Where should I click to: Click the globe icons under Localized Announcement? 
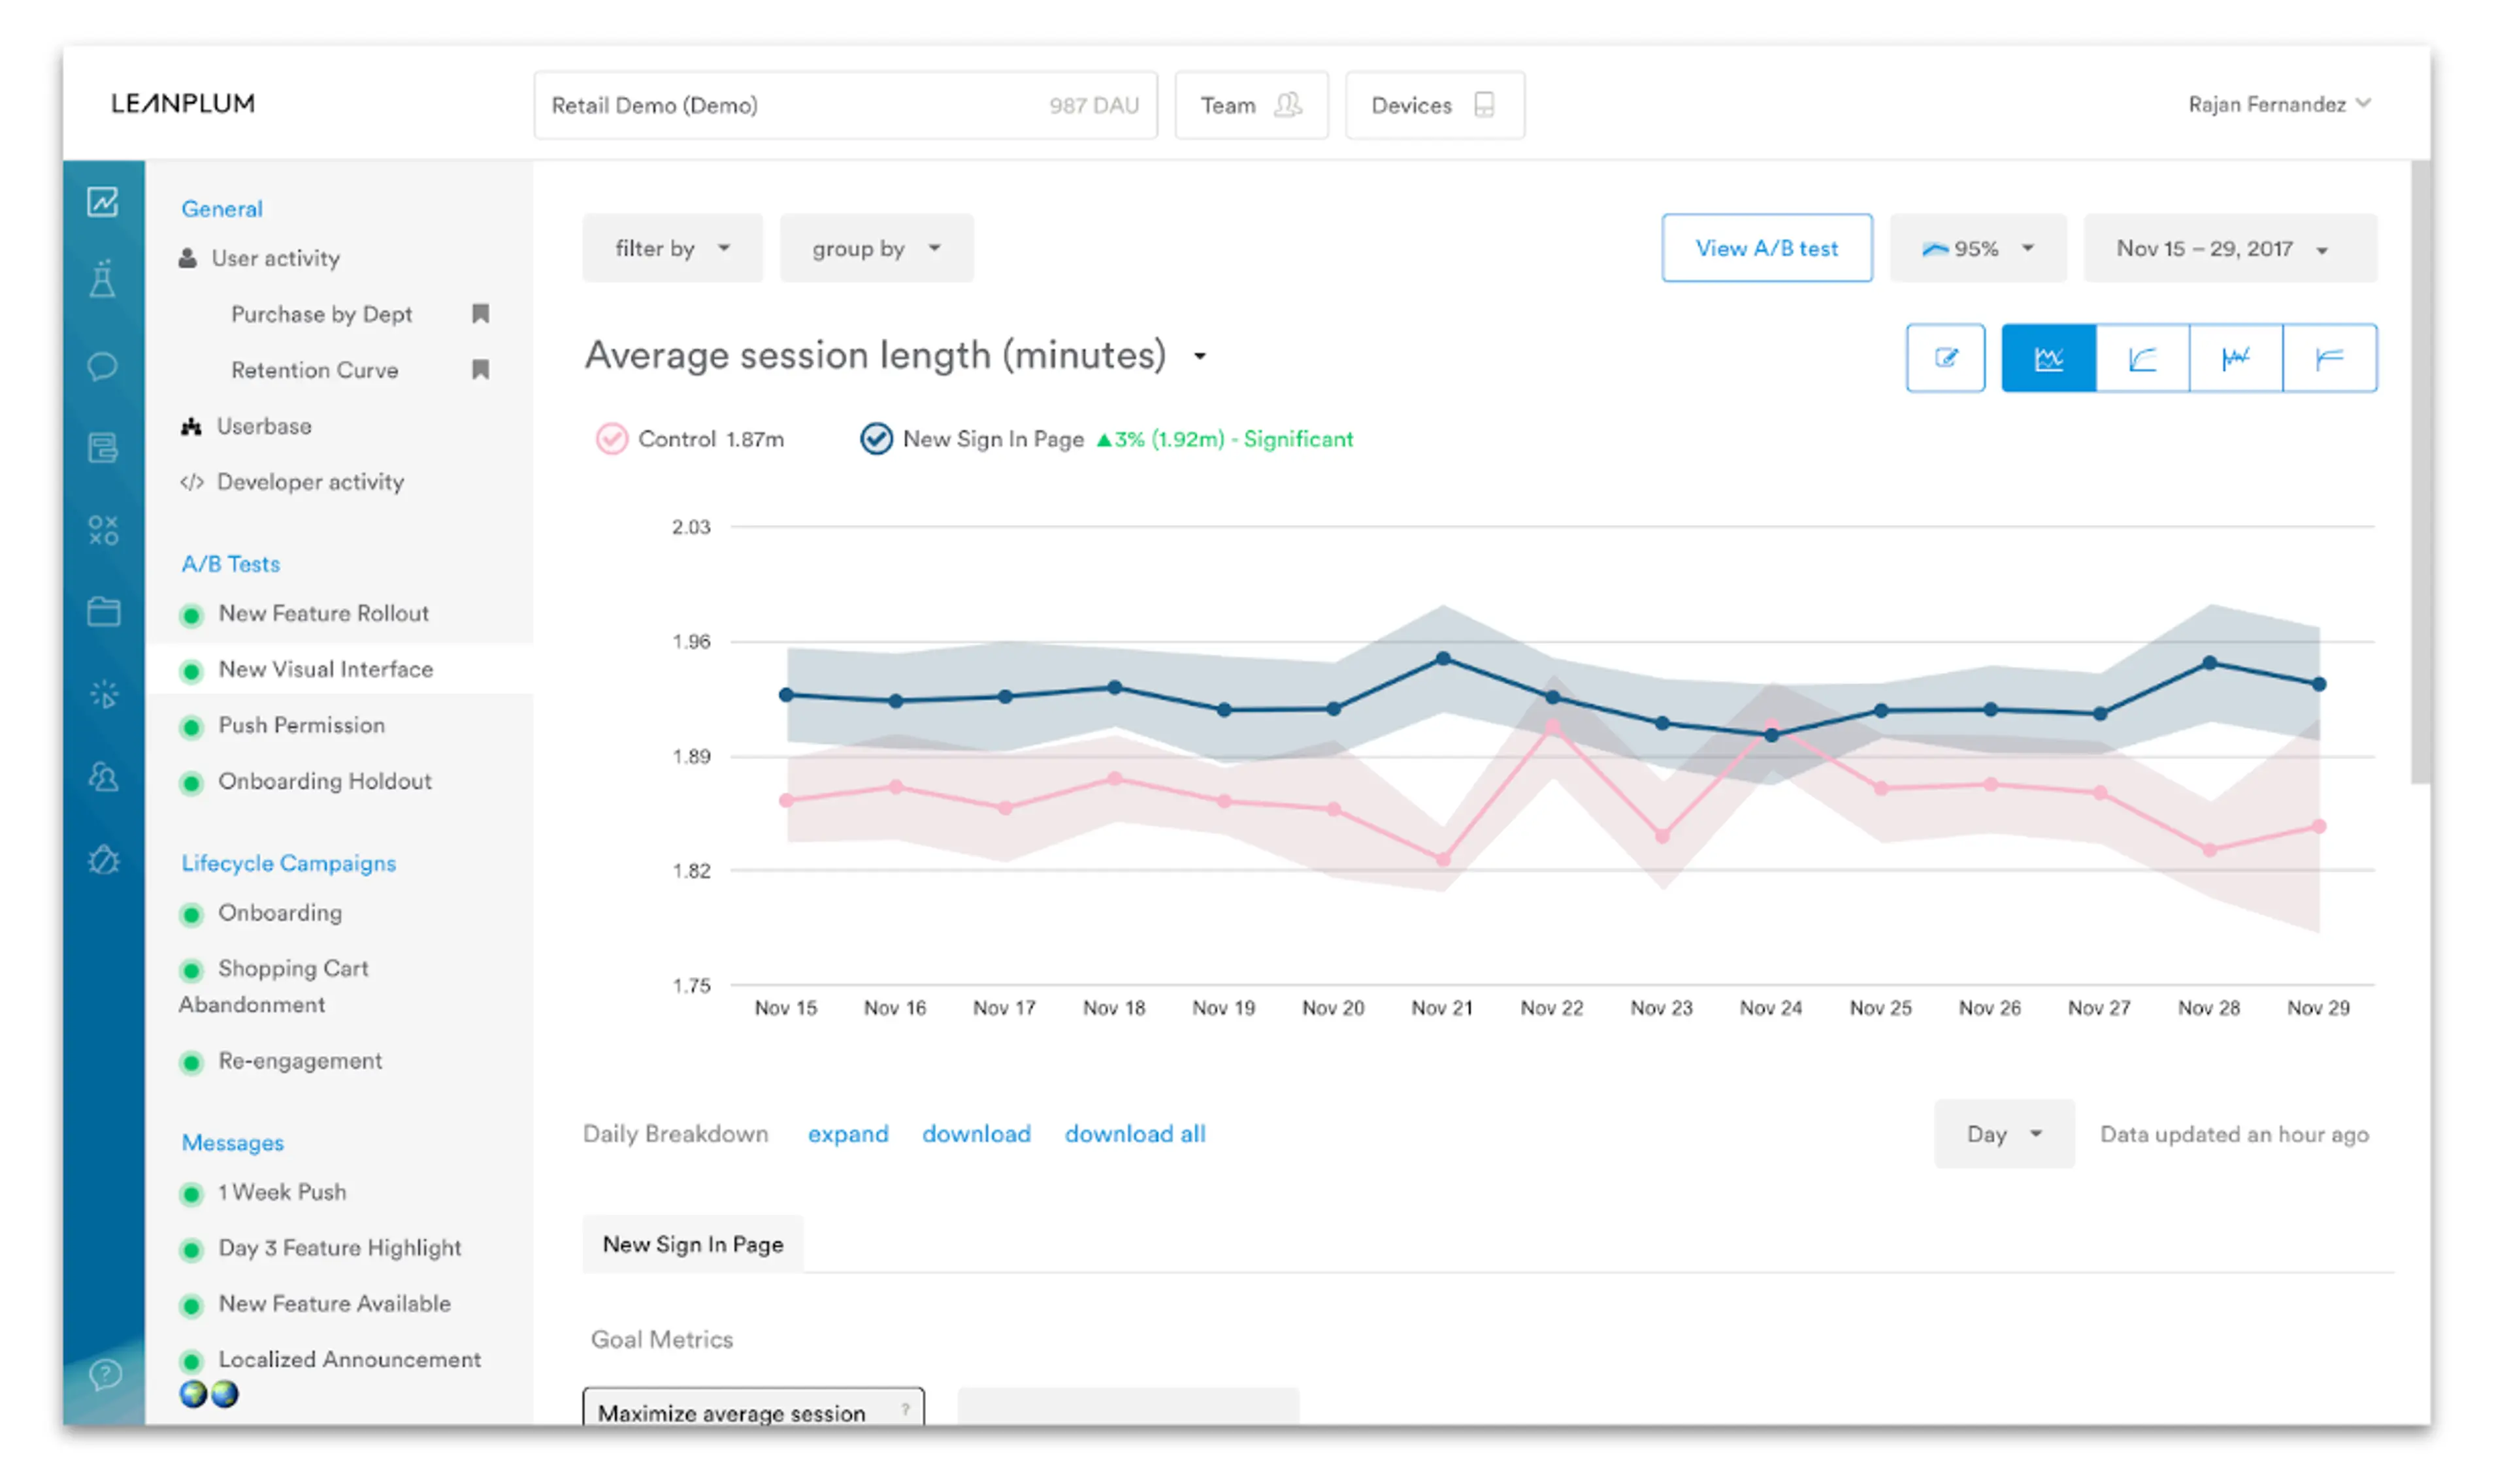[209, 1393]
